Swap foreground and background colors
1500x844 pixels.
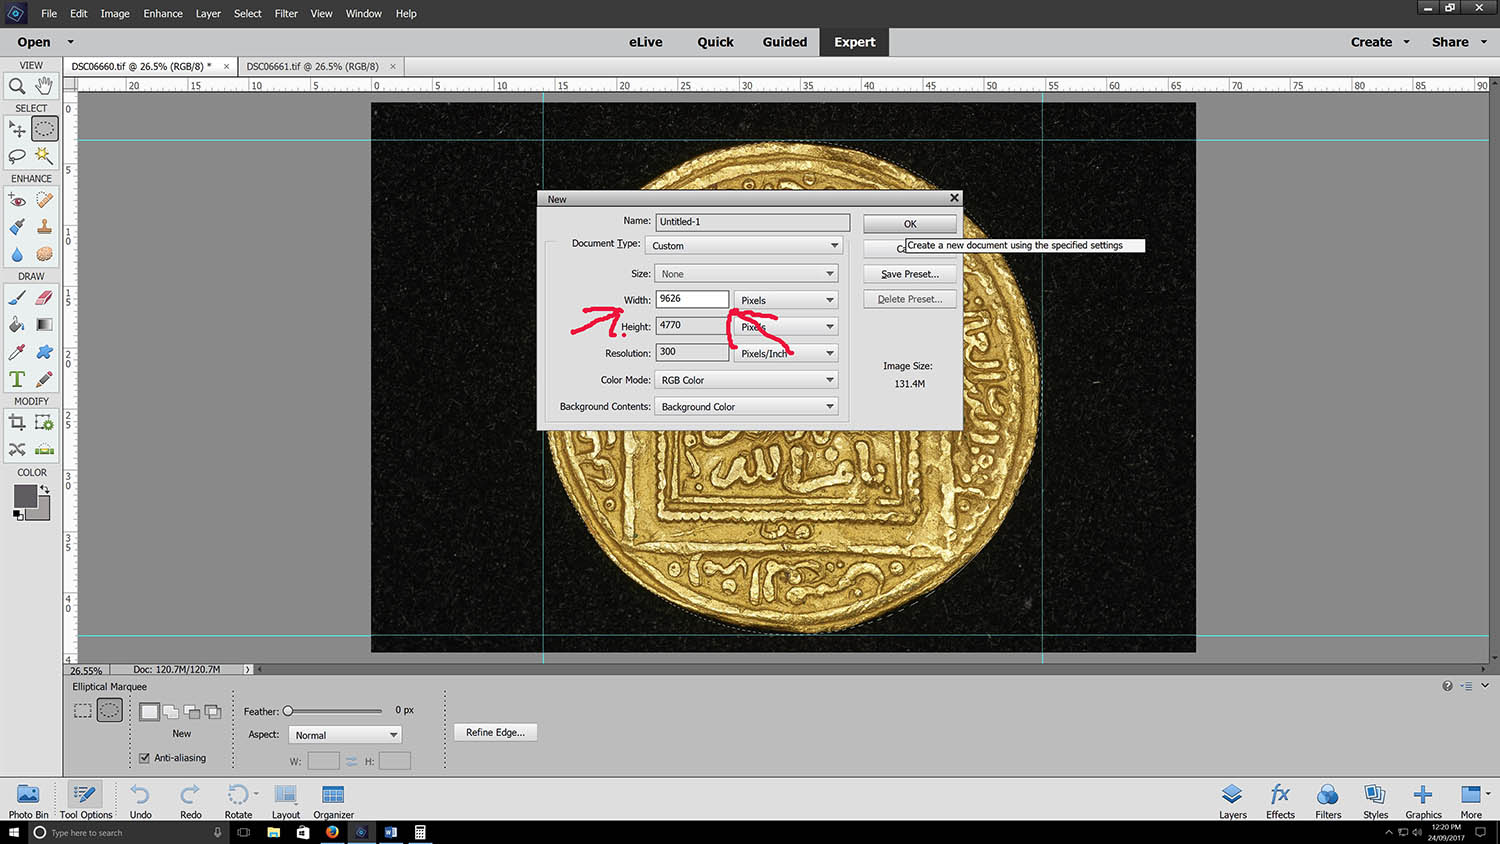pos(44,489)
